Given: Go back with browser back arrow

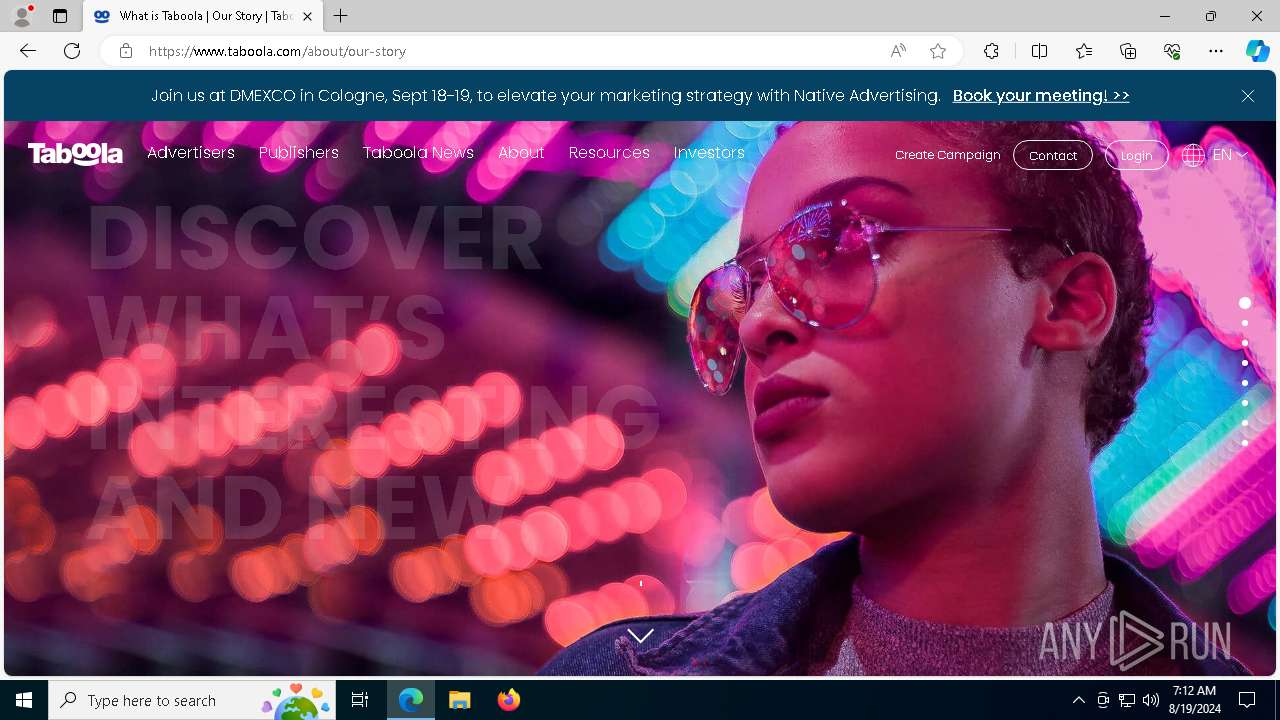Looking at the screenshot, I should tap(28, 51).
